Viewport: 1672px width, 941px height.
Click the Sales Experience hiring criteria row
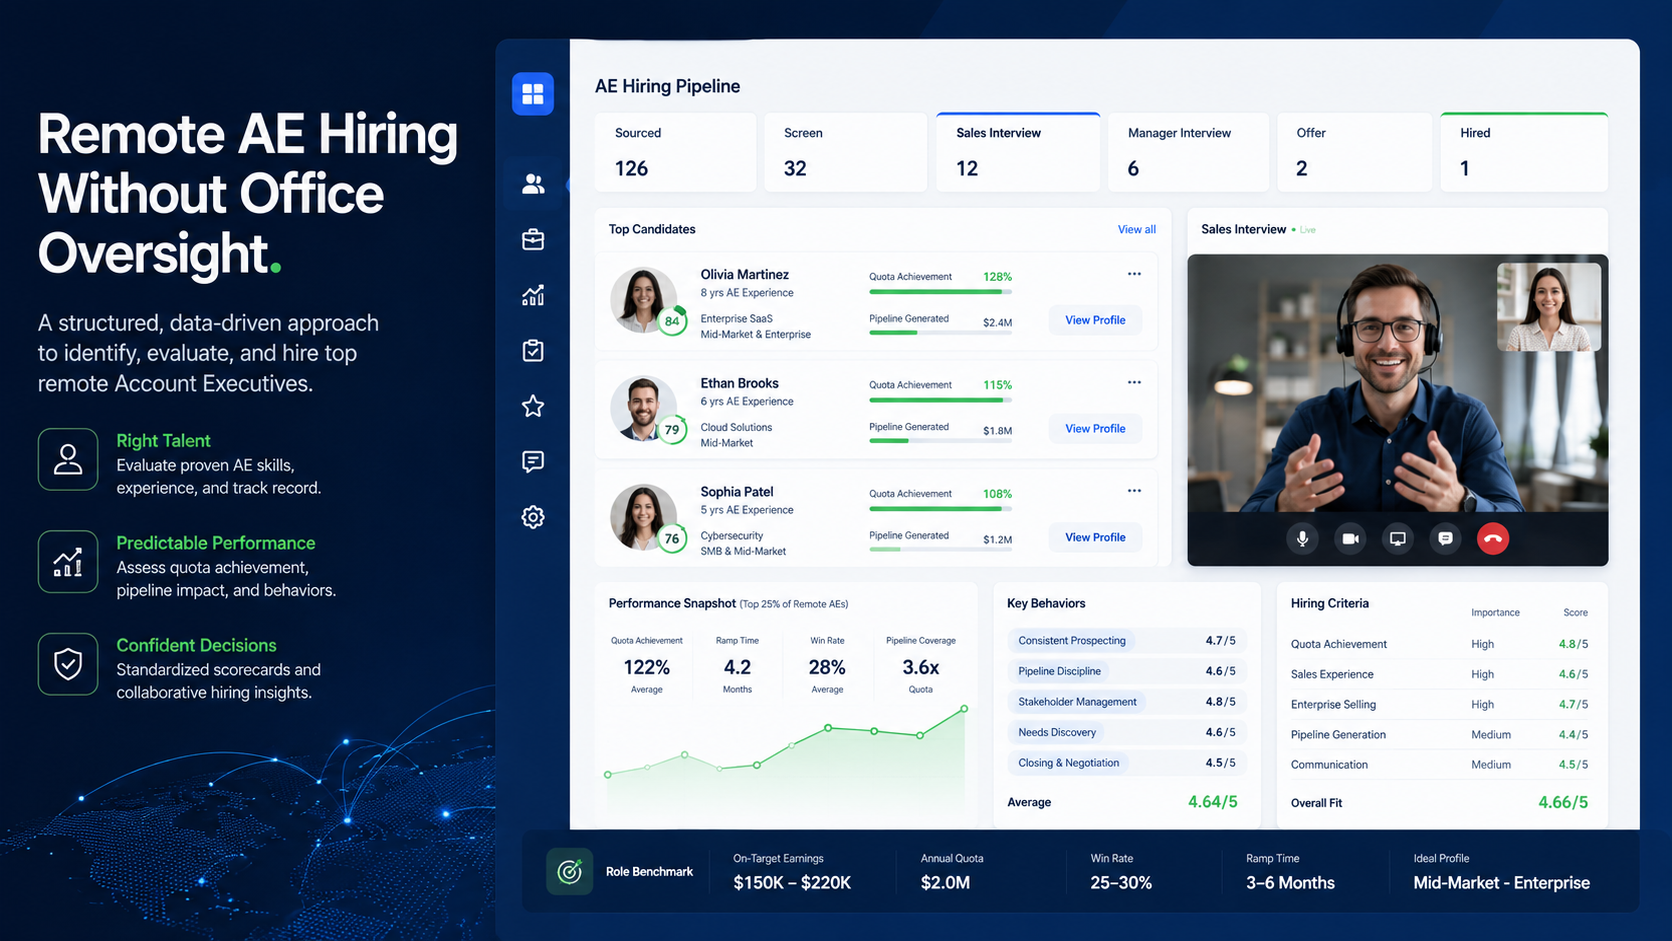pos(1439,674)
